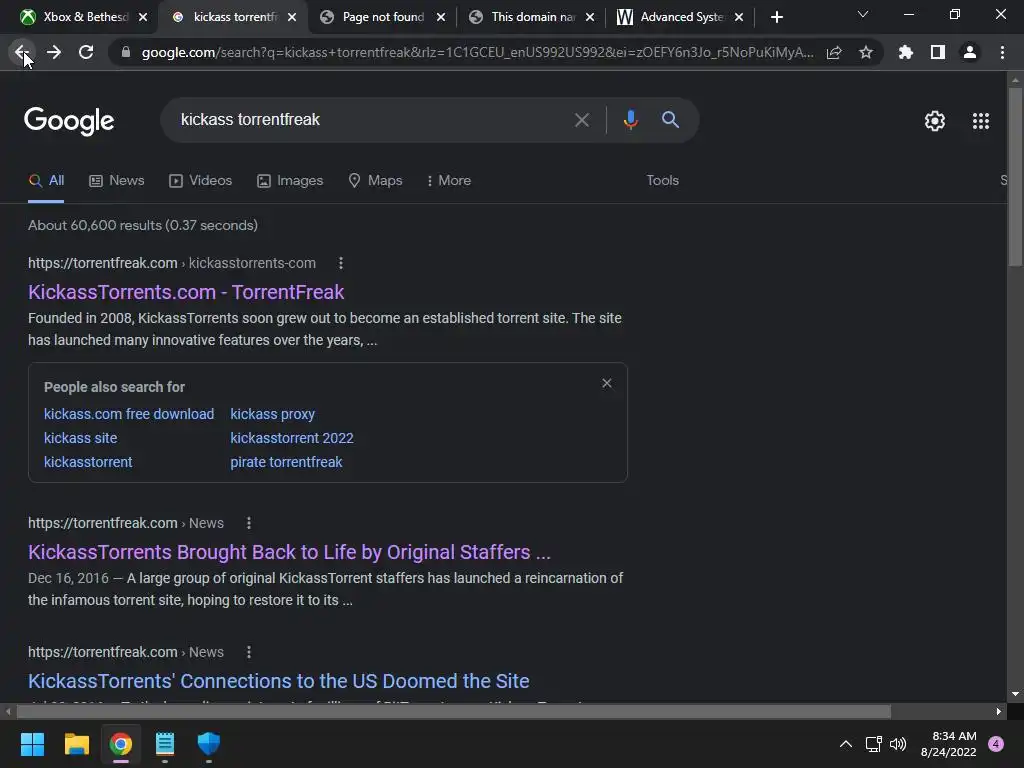Open search Tools options

(662, 181)
